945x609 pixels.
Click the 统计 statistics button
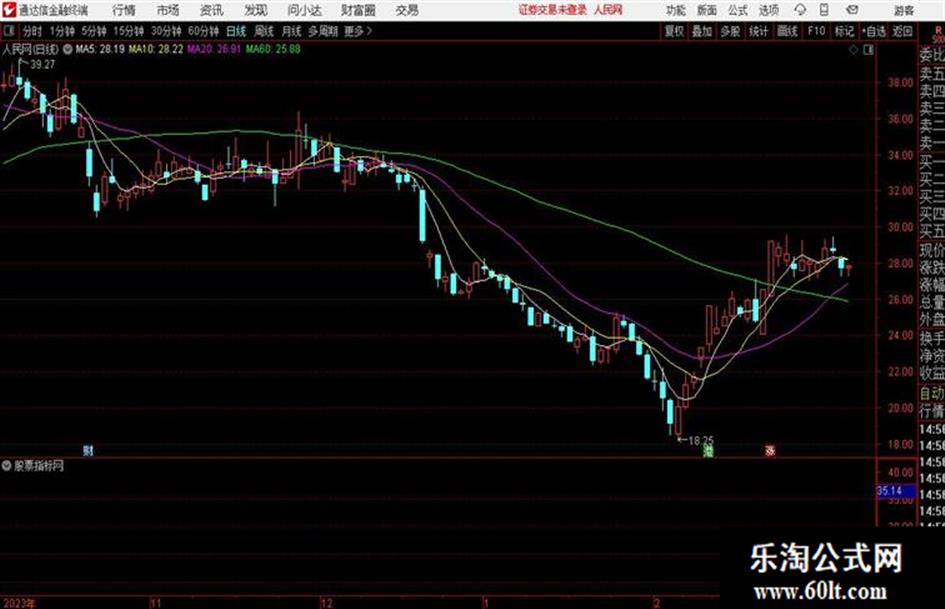[759, 31]
